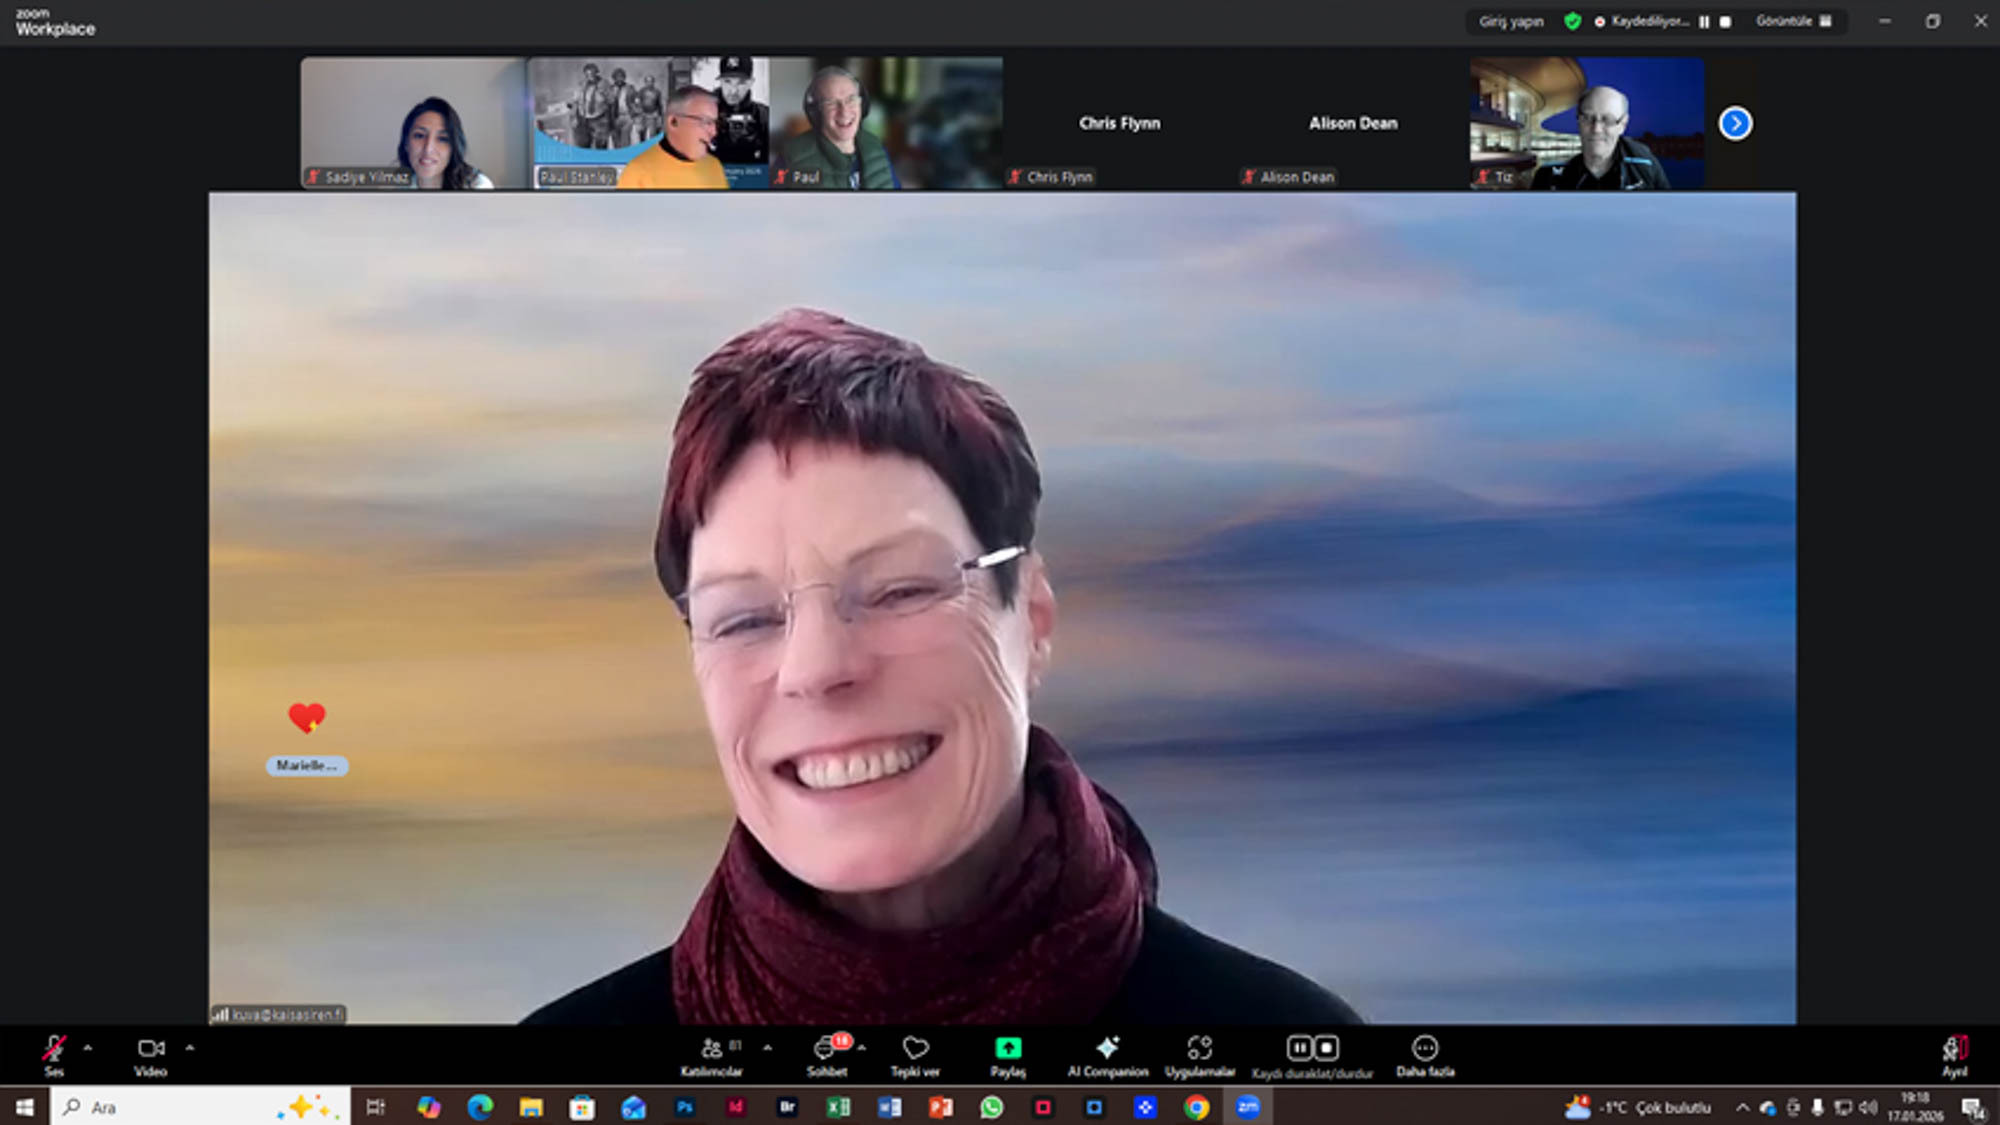Screen dimensions: 2000x1125
Task: Pause recording in the bottom toolbar
Action: pyautogui.click(x=1298, y=1048)
